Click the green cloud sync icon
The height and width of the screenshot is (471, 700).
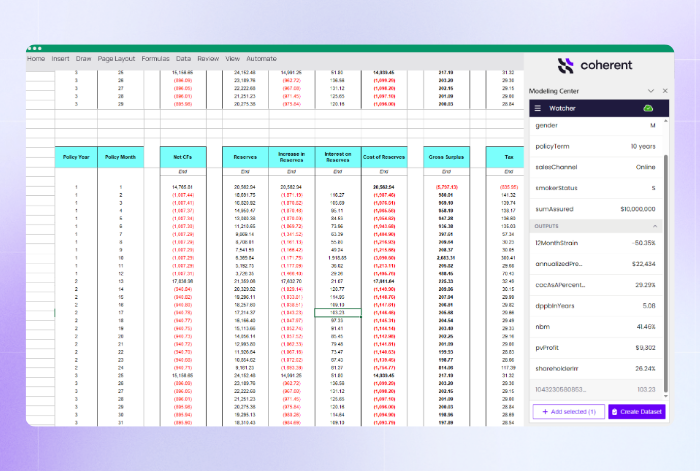(647, 108)
